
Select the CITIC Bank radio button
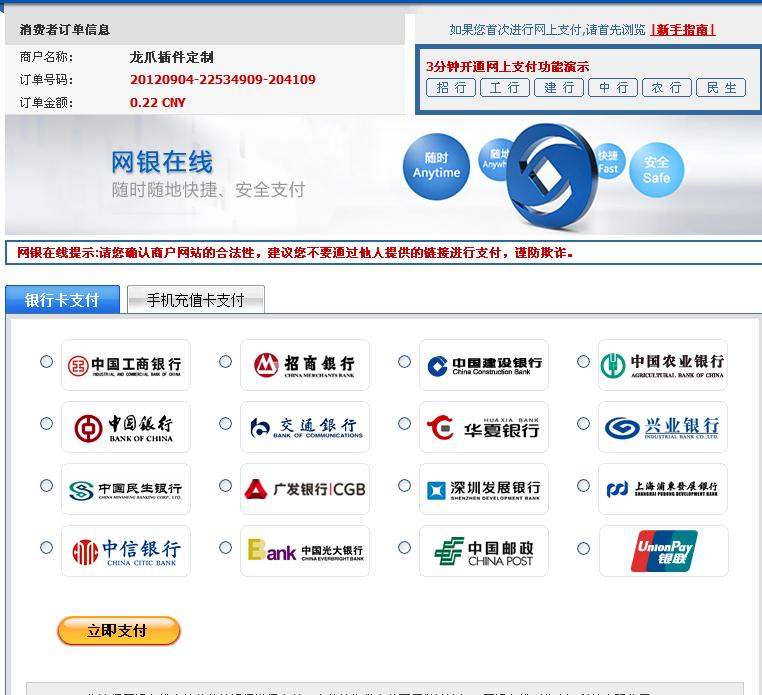tap(47, 548)
